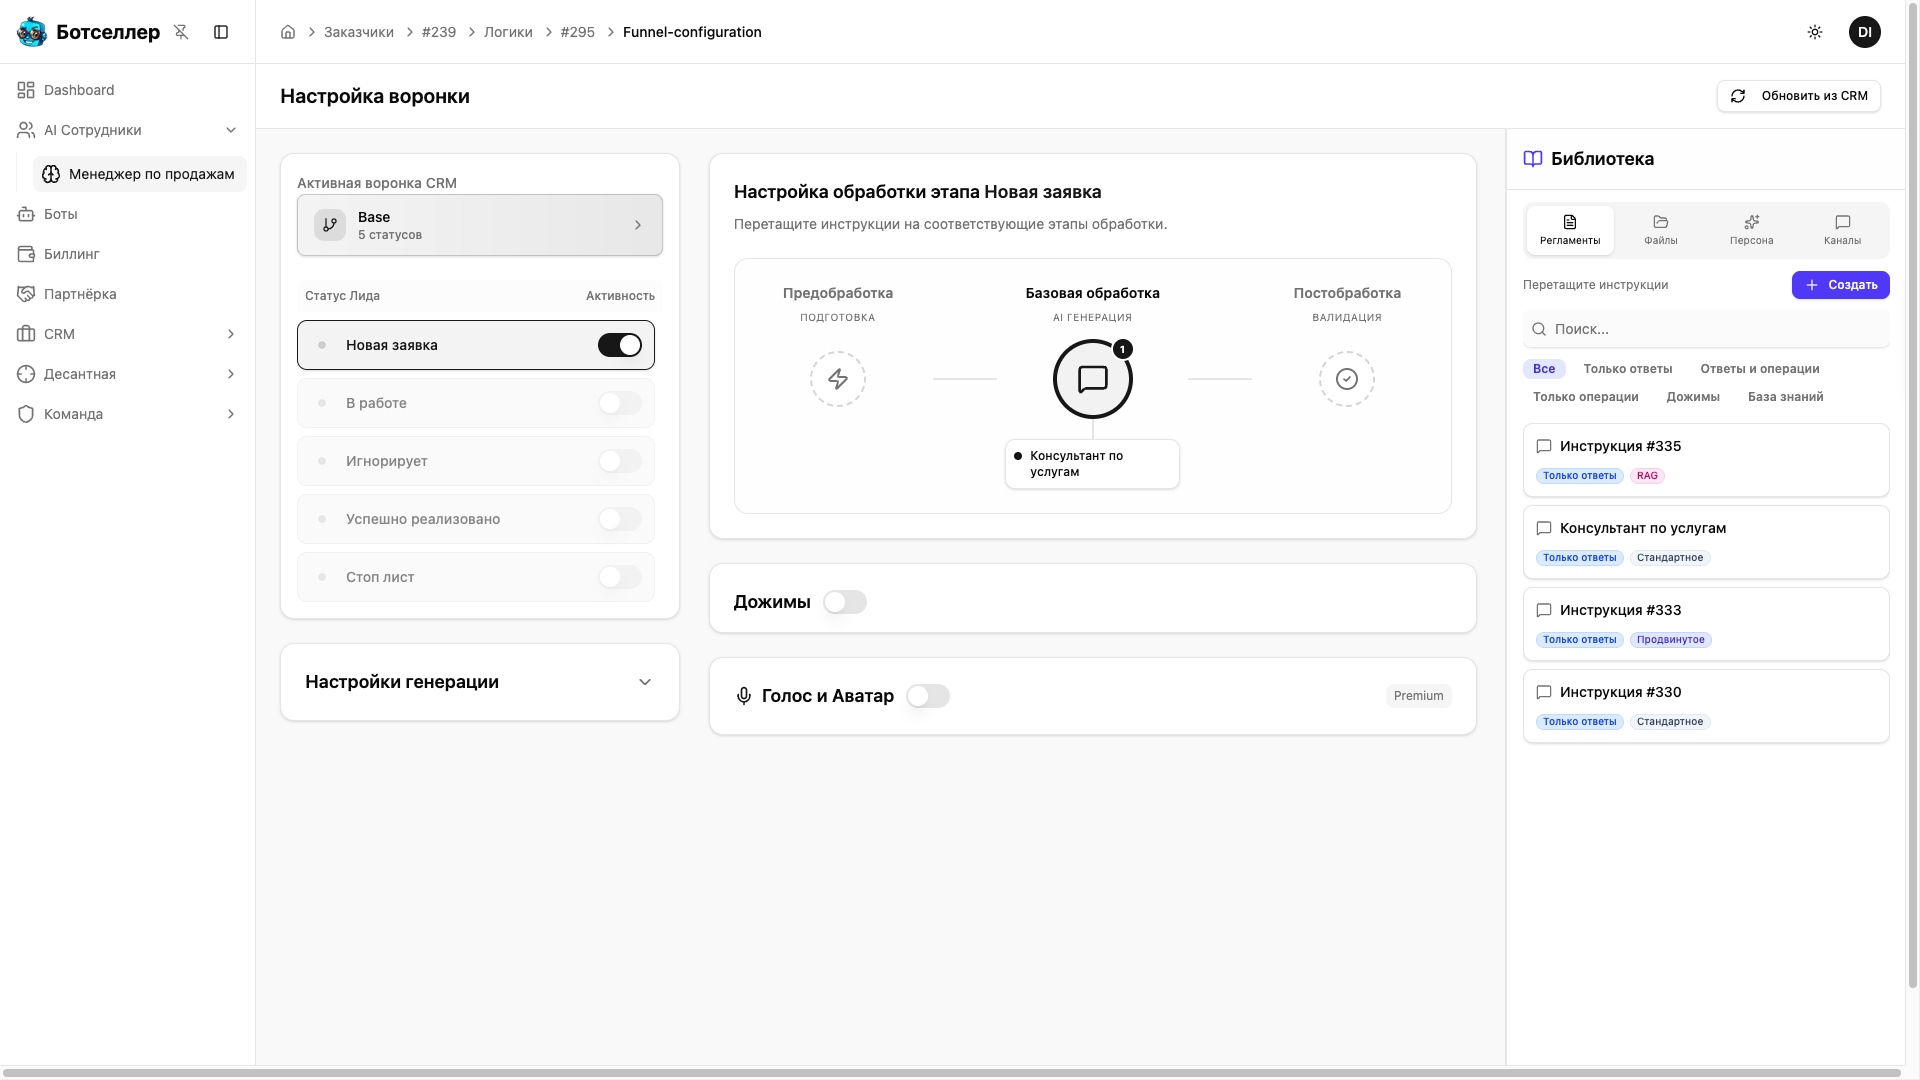
Task: Select the Предобработка lightning stage icon
Action: (x=838, y=379)
